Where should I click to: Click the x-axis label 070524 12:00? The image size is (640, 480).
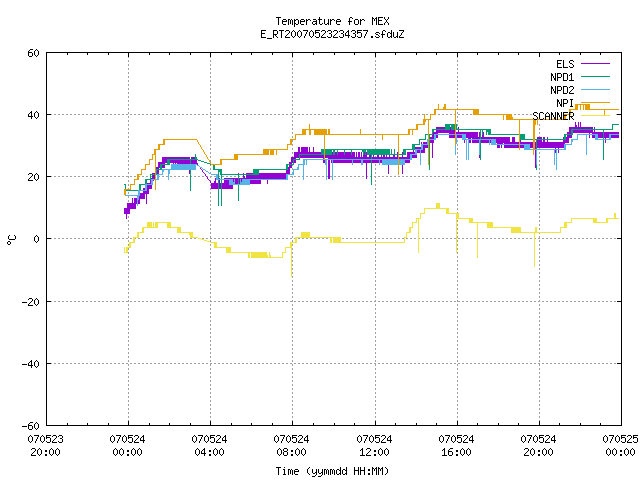(374, 446)
